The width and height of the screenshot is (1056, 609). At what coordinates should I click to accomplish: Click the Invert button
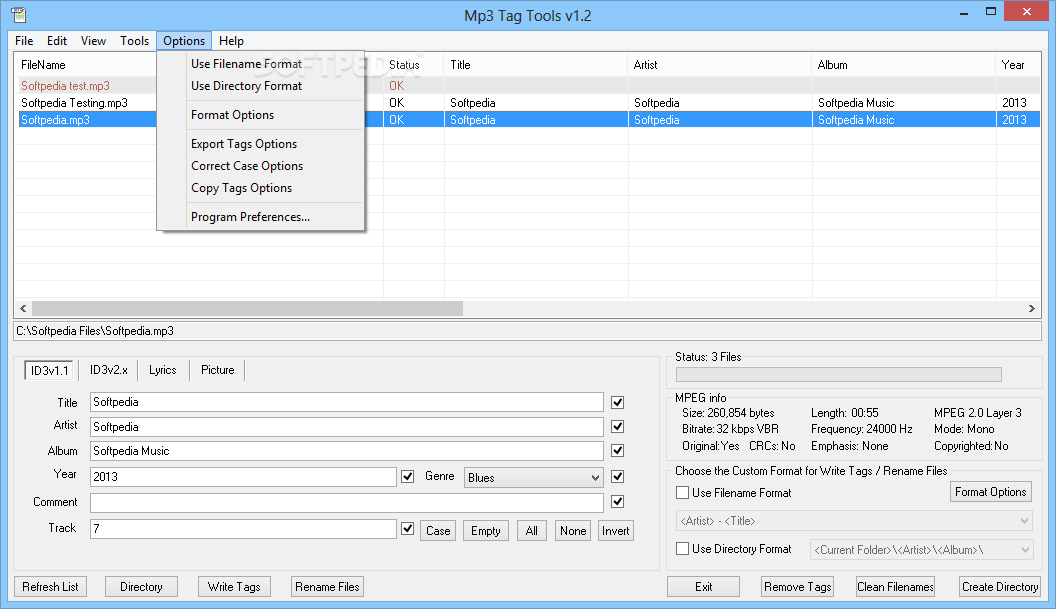[616, 531]
